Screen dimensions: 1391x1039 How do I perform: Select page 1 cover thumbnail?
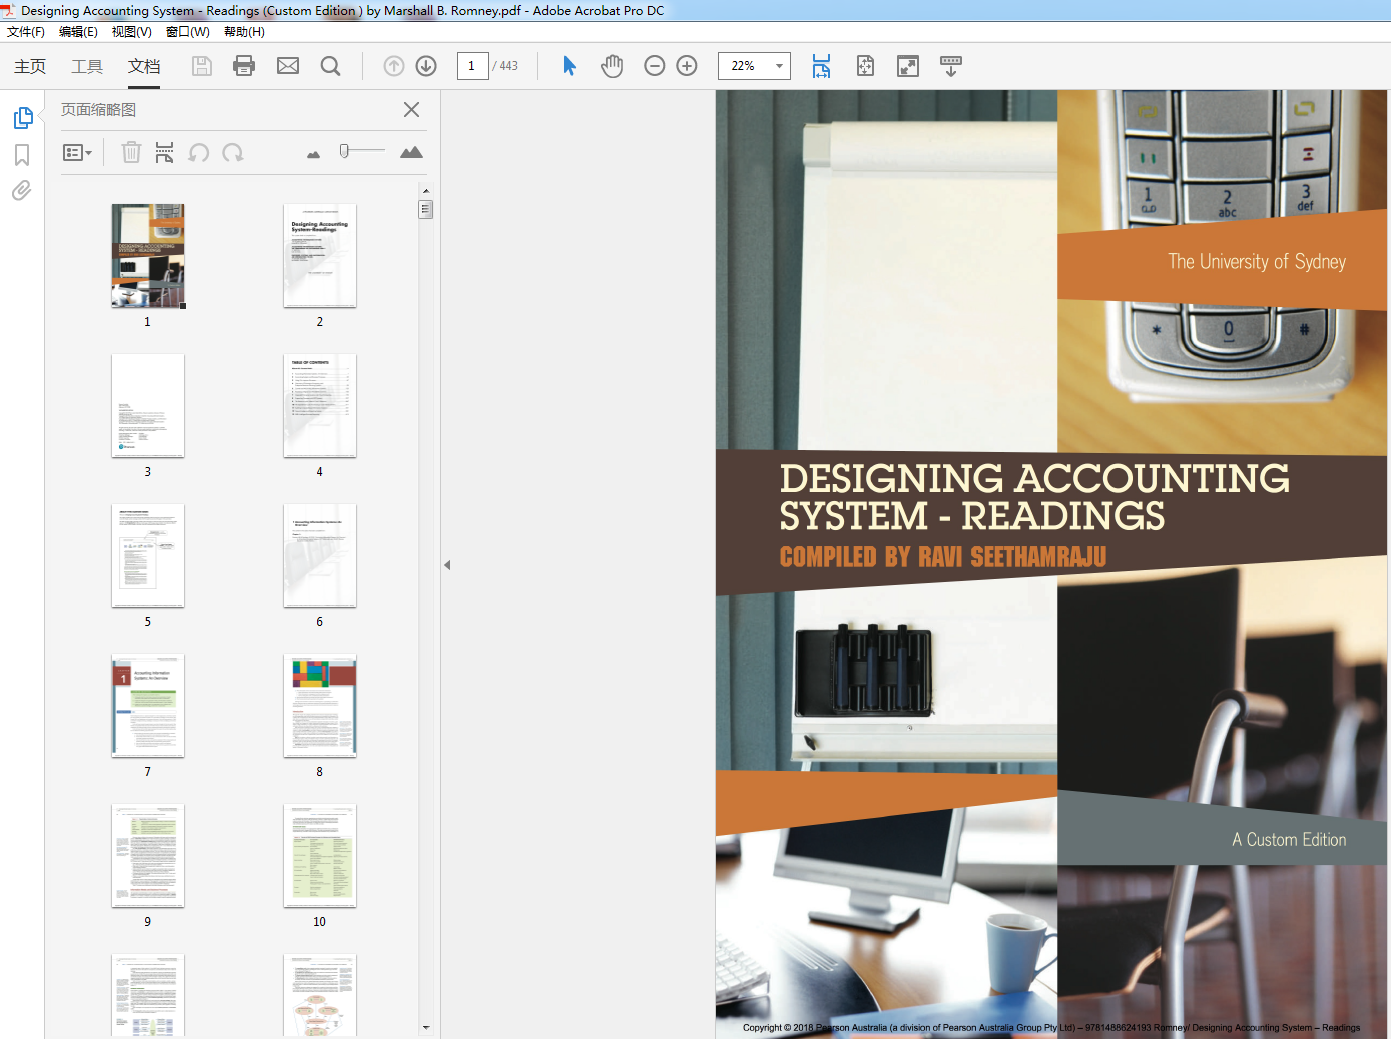pyautogui.click(x=148, y=256)
